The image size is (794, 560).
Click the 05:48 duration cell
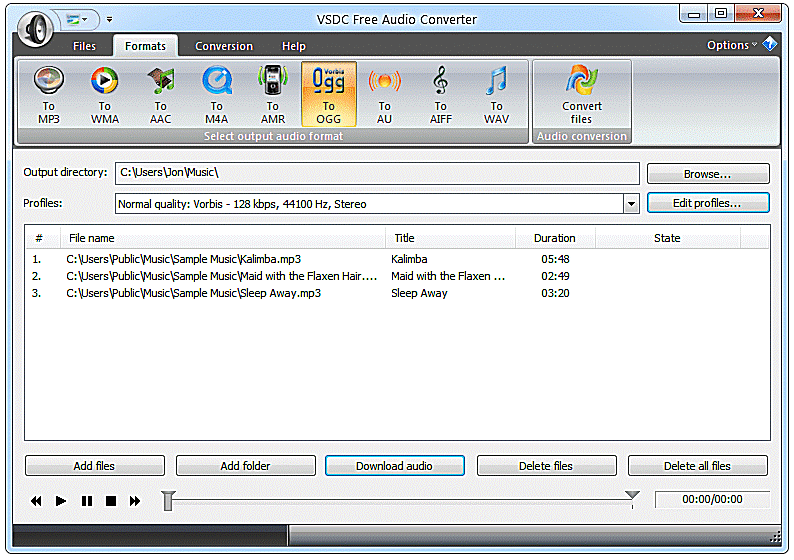(x=555, y=259)
